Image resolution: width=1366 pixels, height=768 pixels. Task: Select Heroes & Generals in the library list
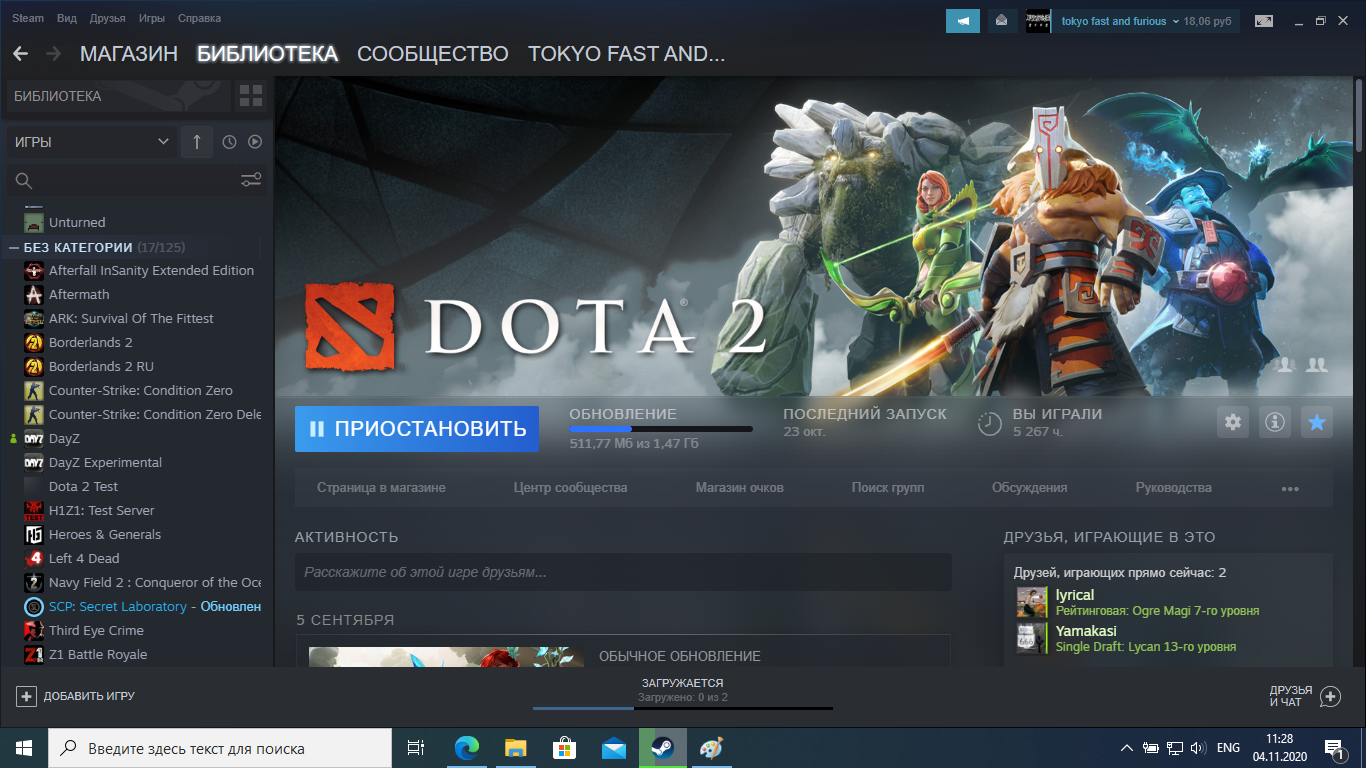(x=105, y=534)
